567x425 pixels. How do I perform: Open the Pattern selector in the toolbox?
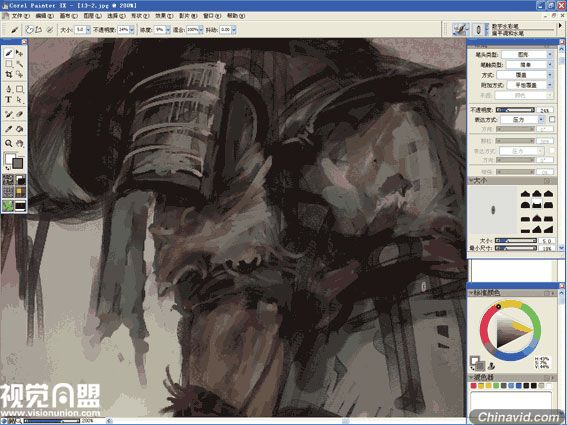click(x=8, y=192)
